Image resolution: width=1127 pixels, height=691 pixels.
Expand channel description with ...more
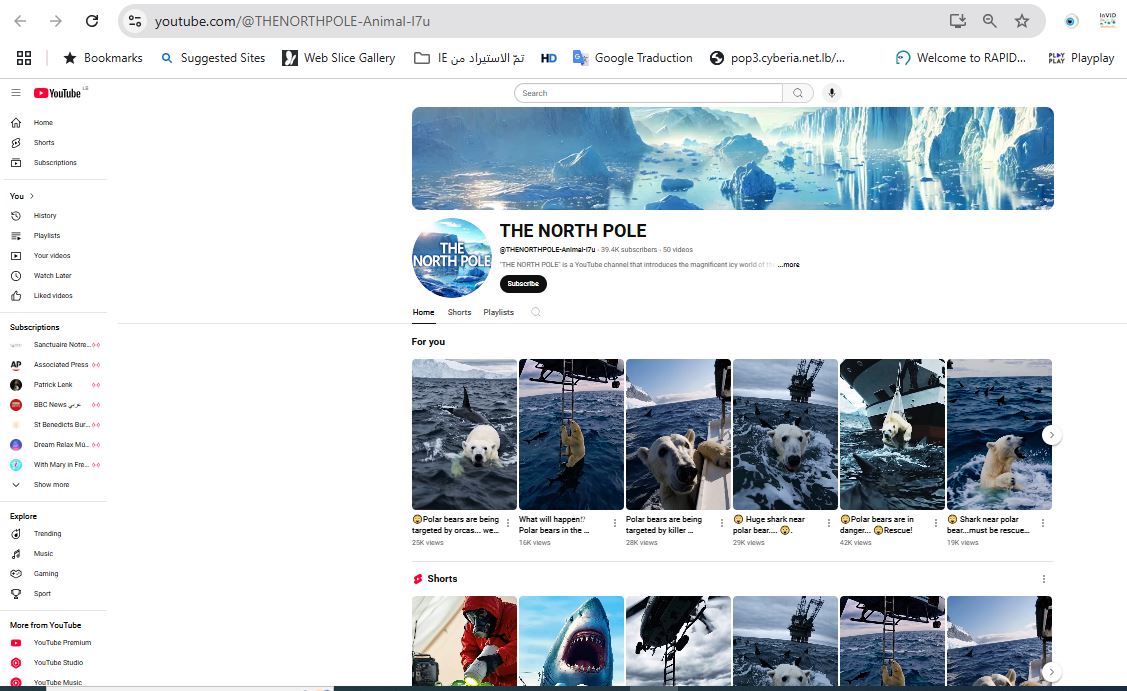[788, 265]
